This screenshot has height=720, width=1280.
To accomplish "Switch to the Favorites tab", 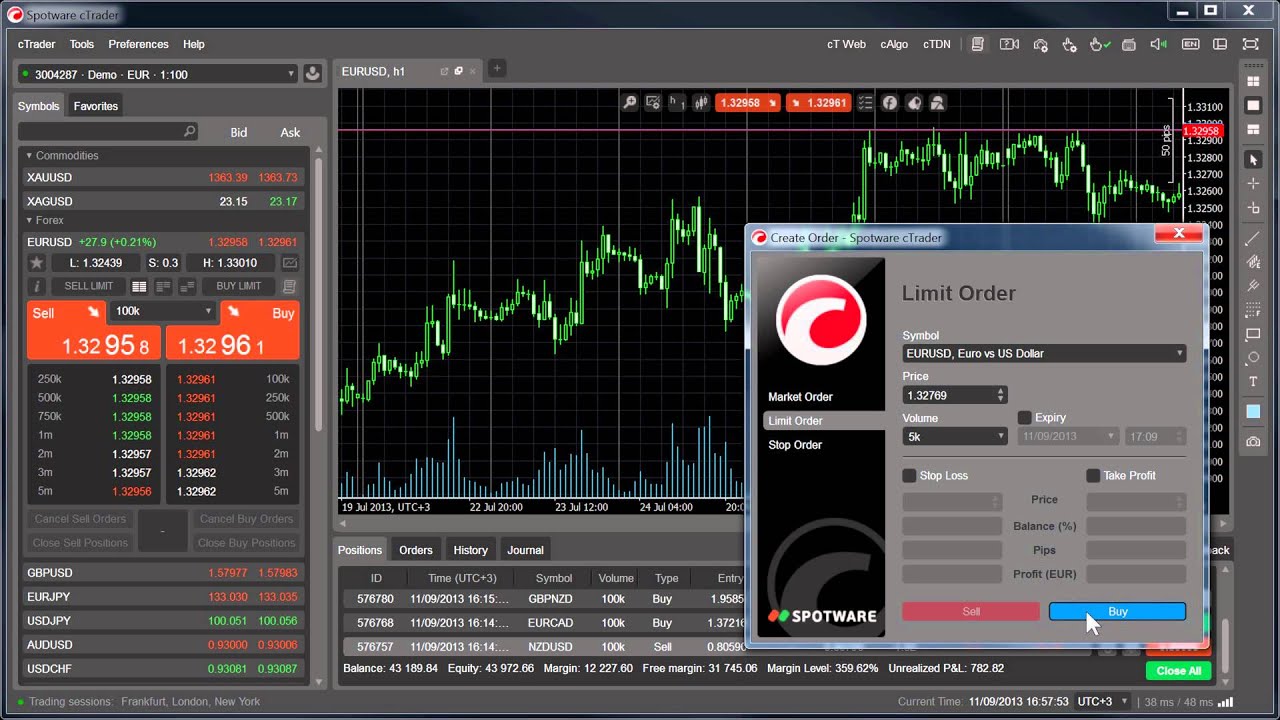I will click(x=96, y=106).
